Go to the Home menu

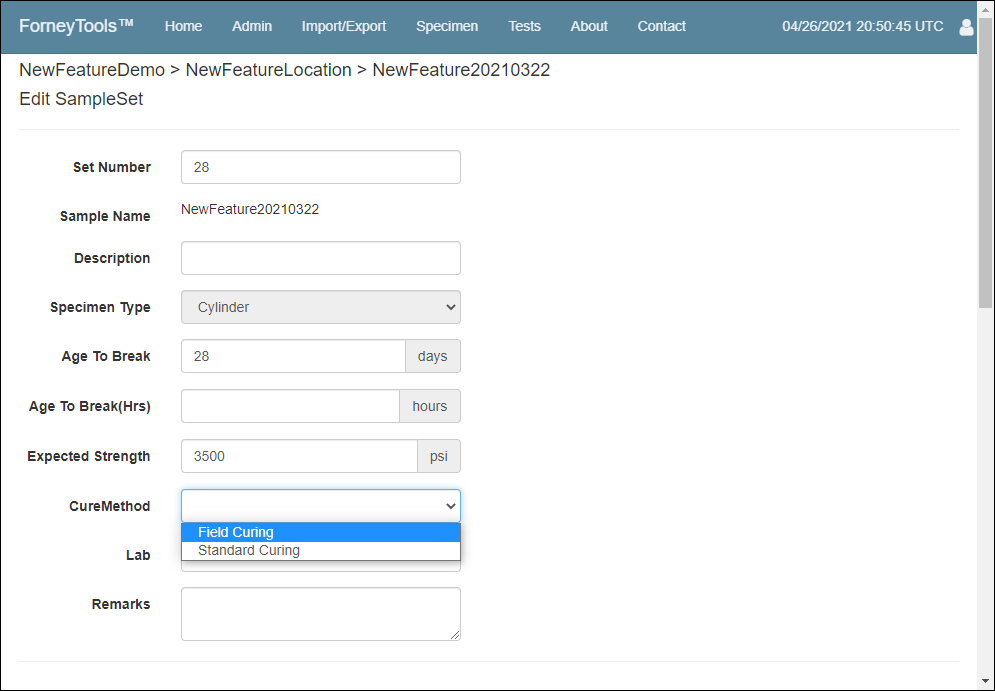pyautogui.click(x=183, y=26)
